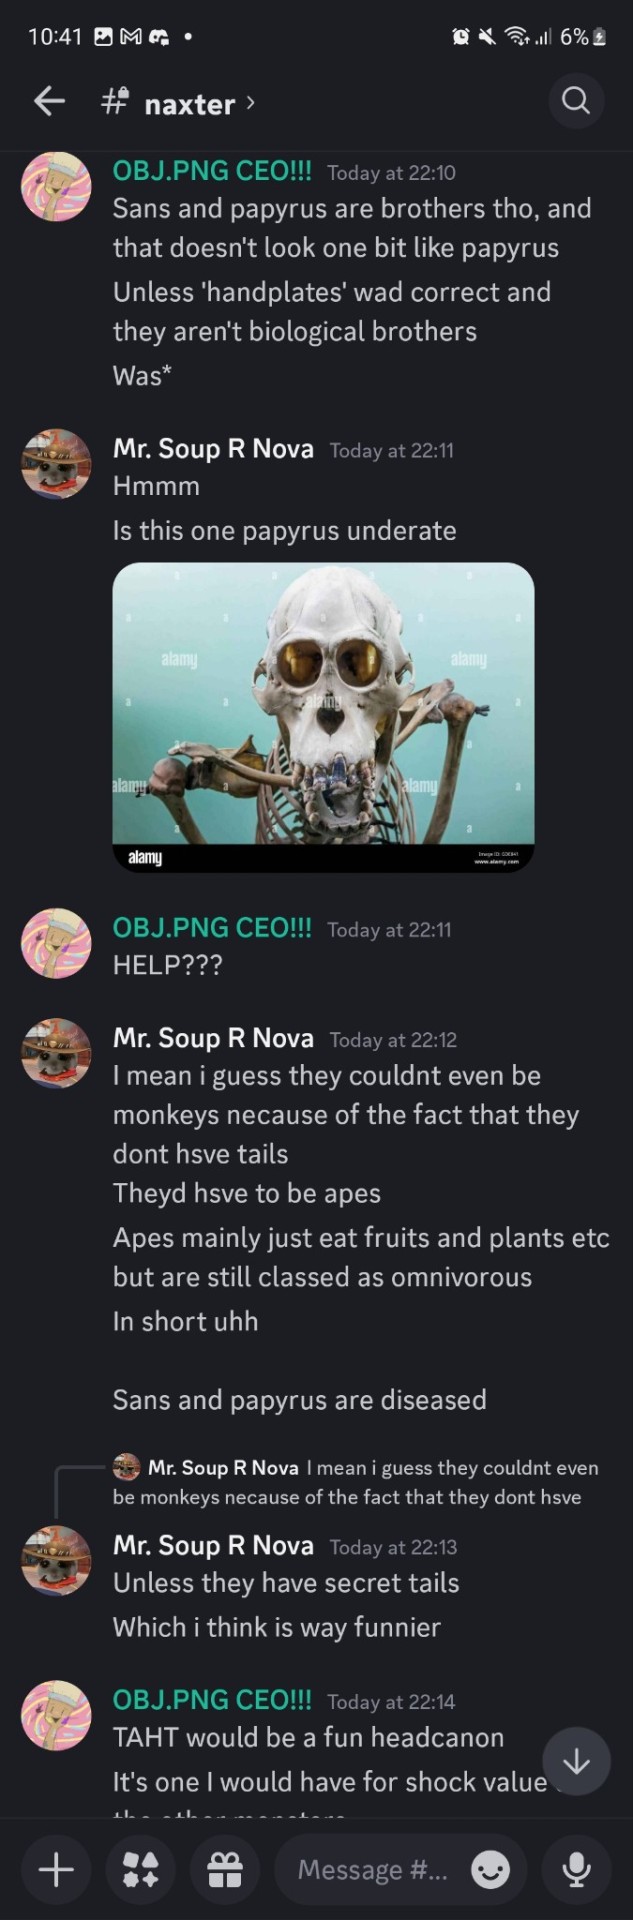This screenshot has width=633, height=1920.
Task: Tap username OBJ.PNG CEO!!! on HELP??? message
Action: point(212,927)
